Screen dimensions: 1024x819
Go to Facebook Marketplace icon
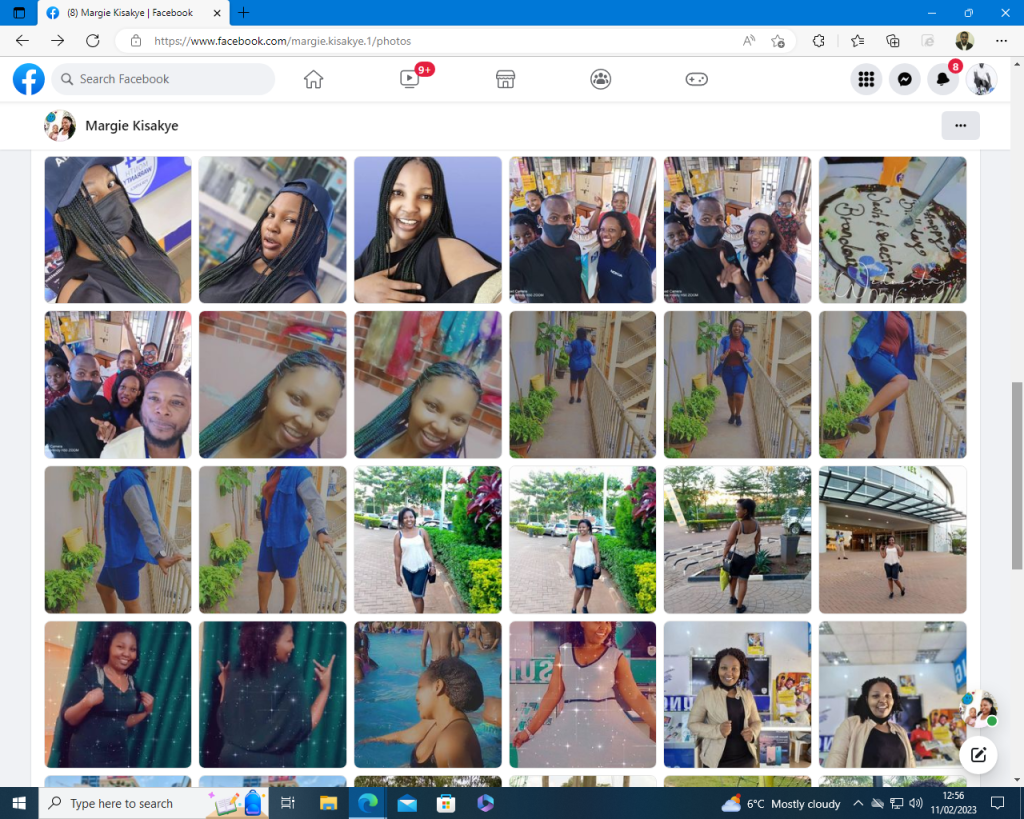click(x=505, y=79)
